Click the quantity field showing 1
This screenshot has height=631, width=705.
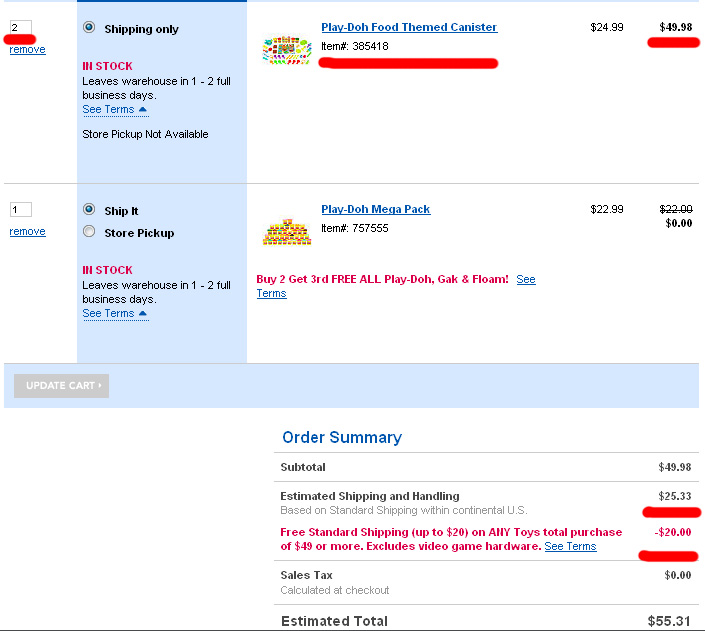pos(21,210)
